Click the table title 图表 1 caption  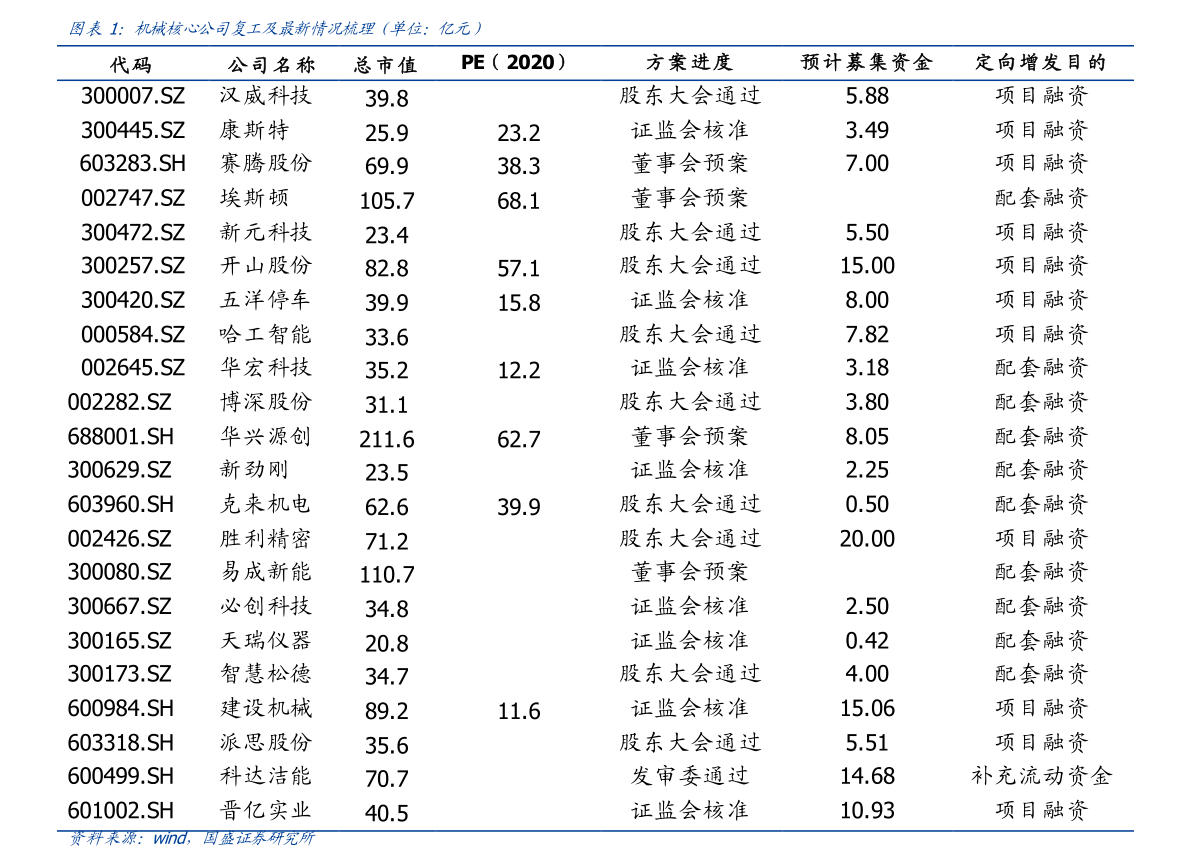coord(277,28)
